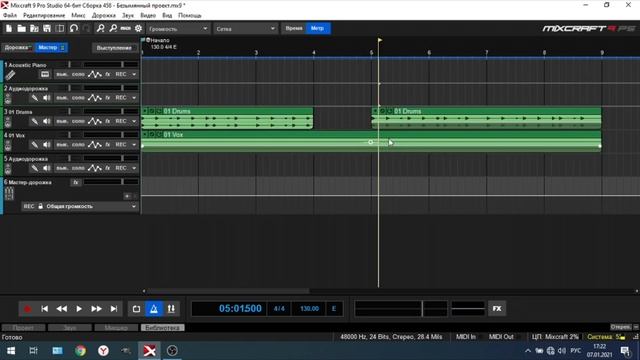Mute the Acoustic Piano track
The height and width of the screenshot is (360, 640).
[x=62, y=74]
